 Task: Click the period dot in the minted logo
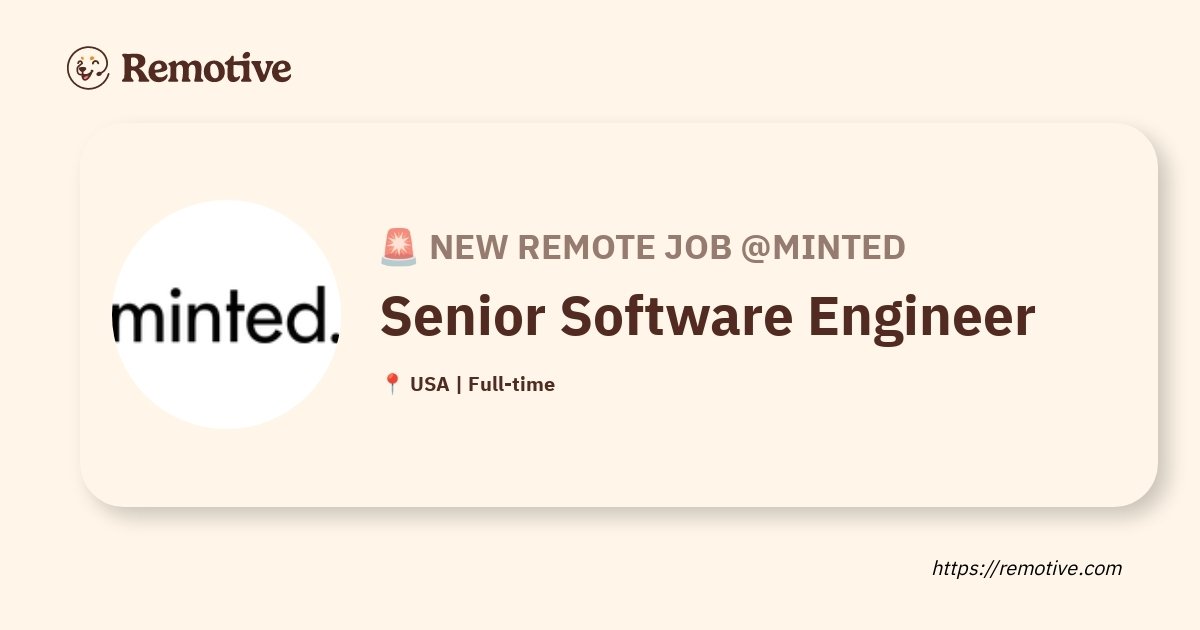click(334, 337)
